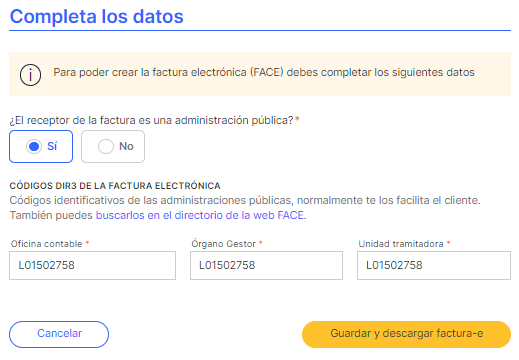The width and height of the screenshot is (519, 360).
Task: Click the Sí option label text
Action: coord(52,146)
